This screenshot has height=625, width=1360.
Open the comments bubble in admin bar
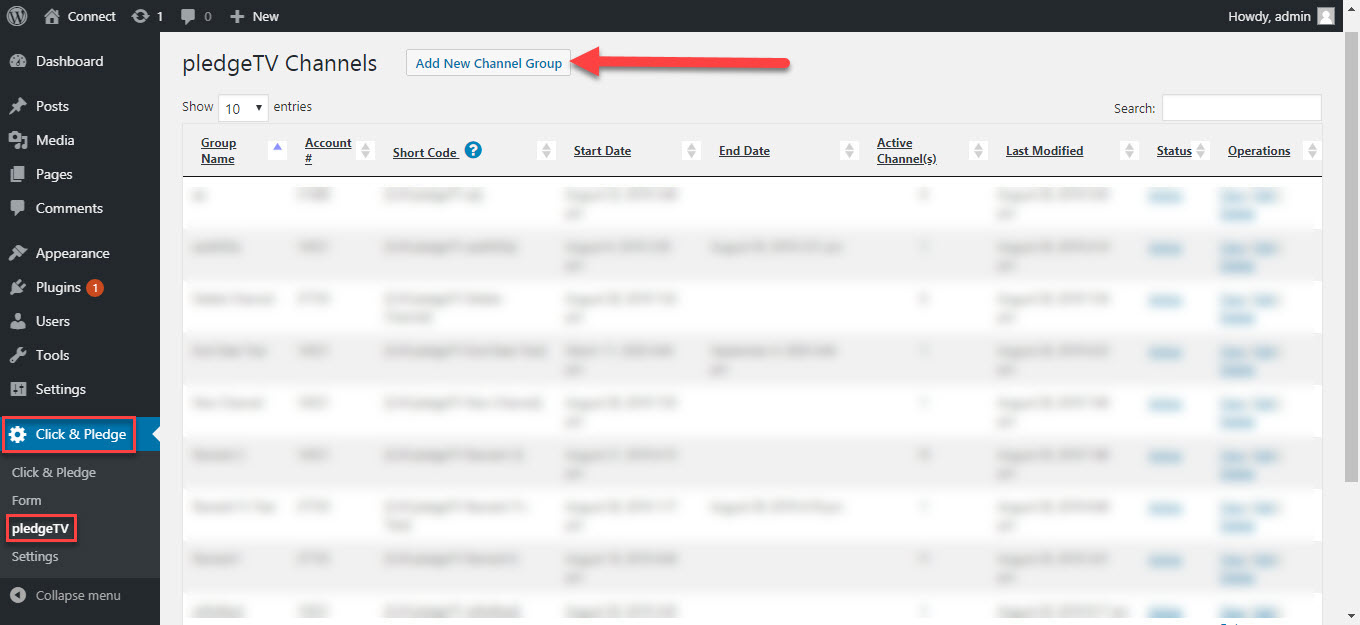[x=196, y=16]
